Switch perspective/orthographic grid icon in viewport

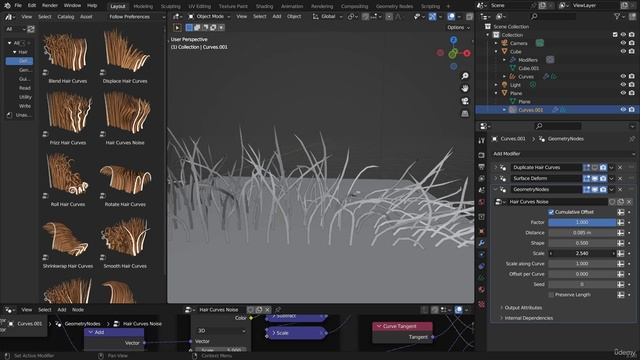point(465,113)
